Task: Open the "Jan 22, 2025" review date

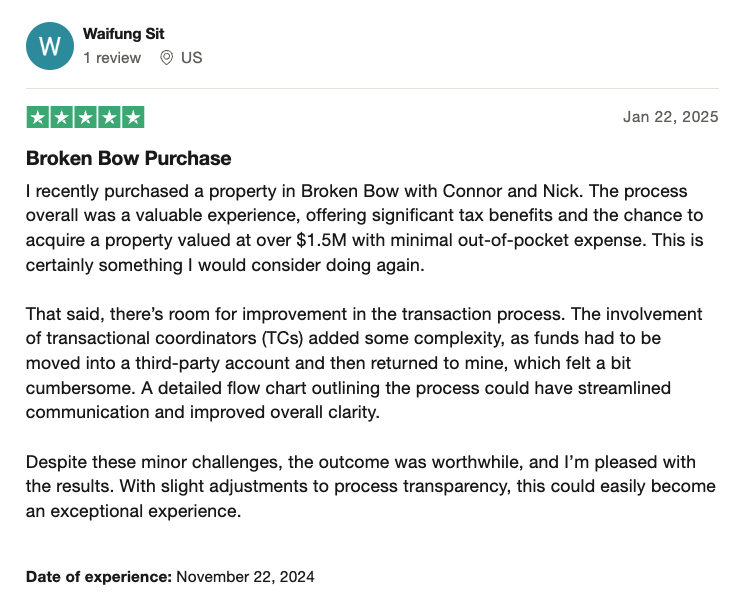Action: coord(670,117)
